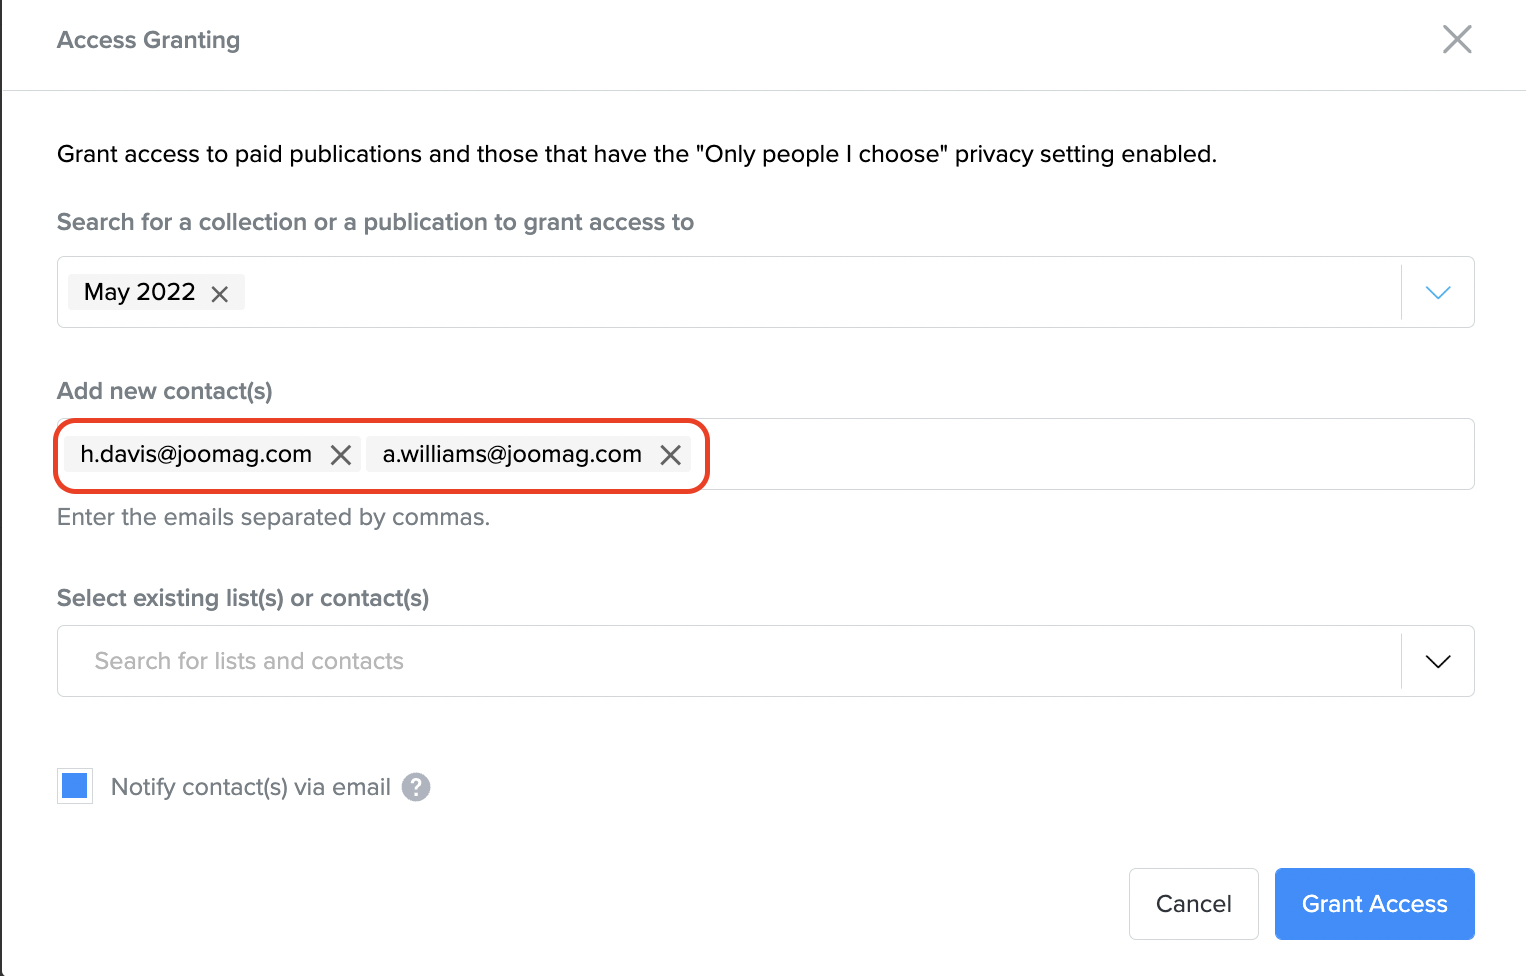This screenshot has height=976, width=1526.
Task: Remove the May 2022 publication tag
Action: (x=220, y=294)
